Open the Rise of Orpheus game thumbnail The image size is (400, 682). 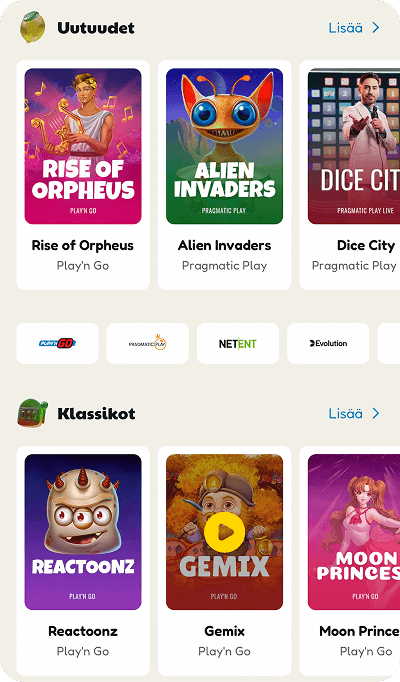pyautogui.click(x=83, y=146)
